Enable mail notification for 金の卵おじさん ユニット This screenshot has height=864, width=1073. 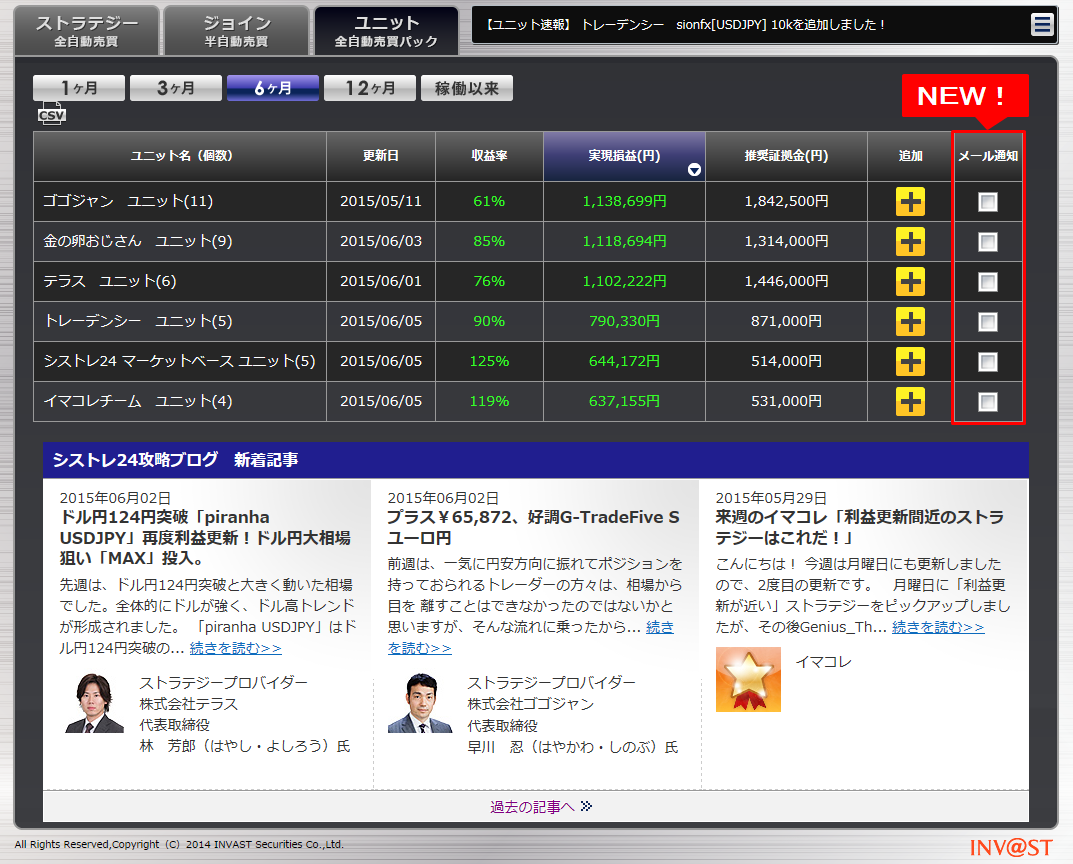pyautogui.click(x=987, y=241)
